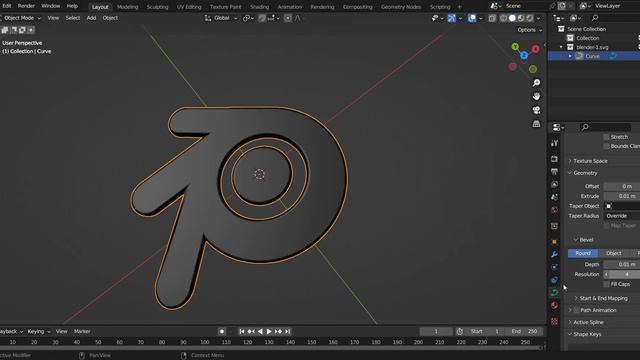
Task: Click the red X axis gizmo ball
Action: pyautogui.click(x=536, y=49)
